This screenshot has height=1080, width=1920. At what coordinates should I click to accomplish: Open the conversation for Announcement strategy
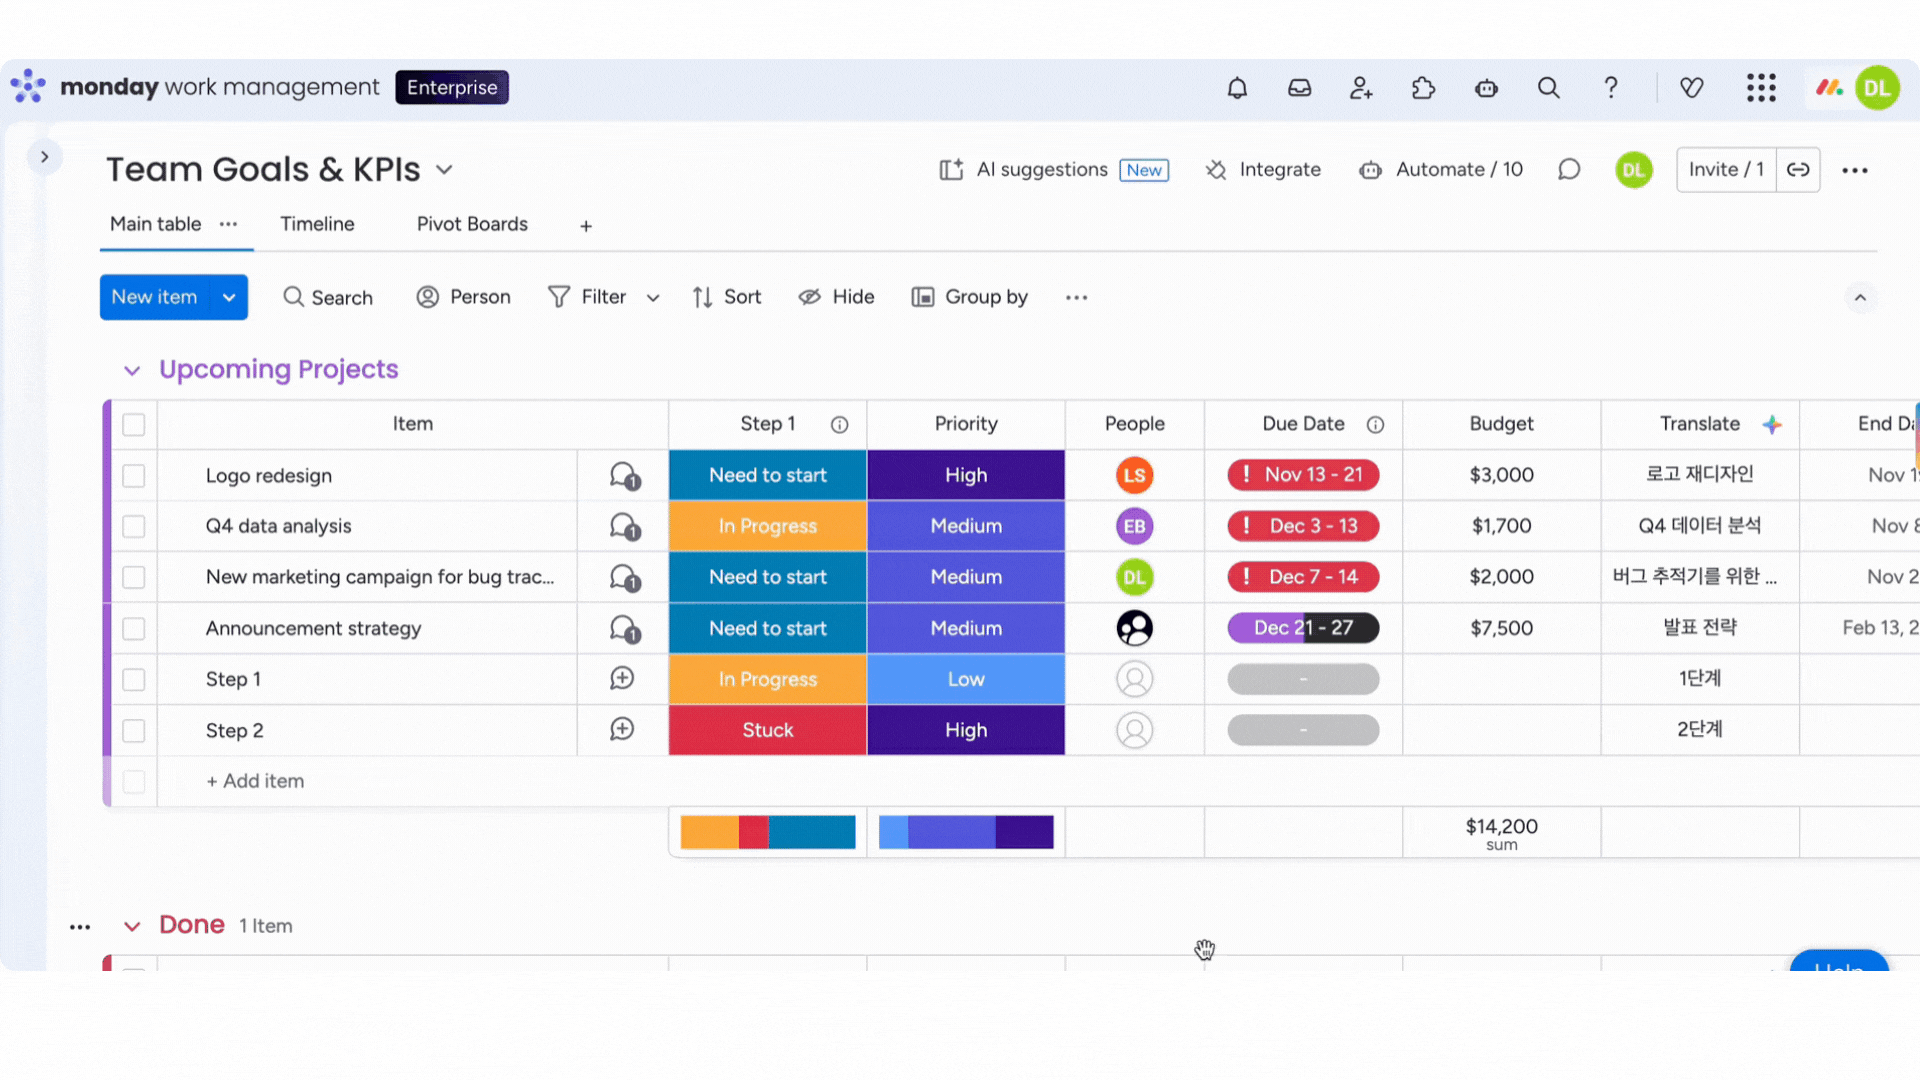click(624, 629)
